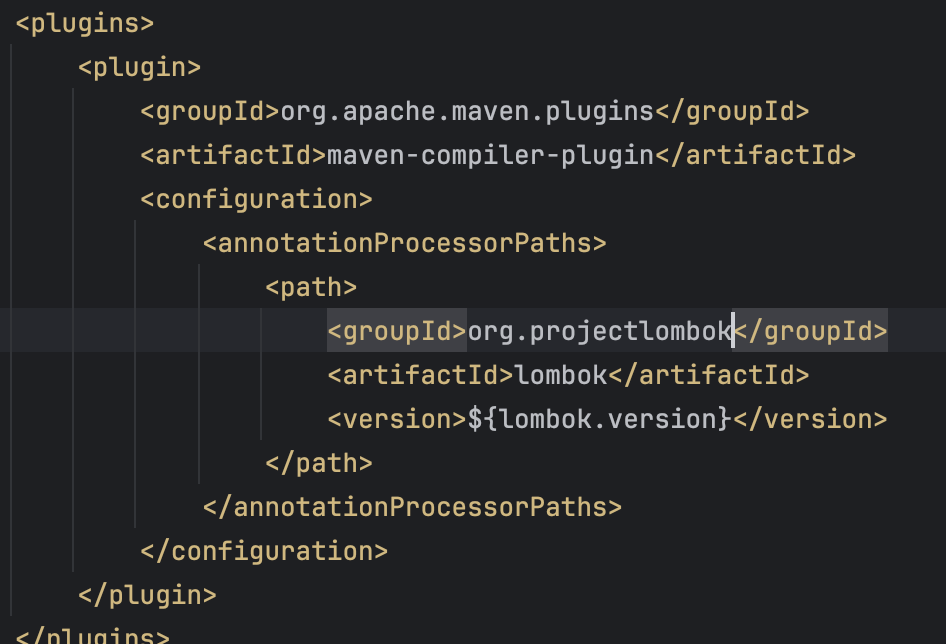This screenshot has height=644, width=946.
Task: Click the highlighted closing groupId tag
Action: click(x=810, y=331)
